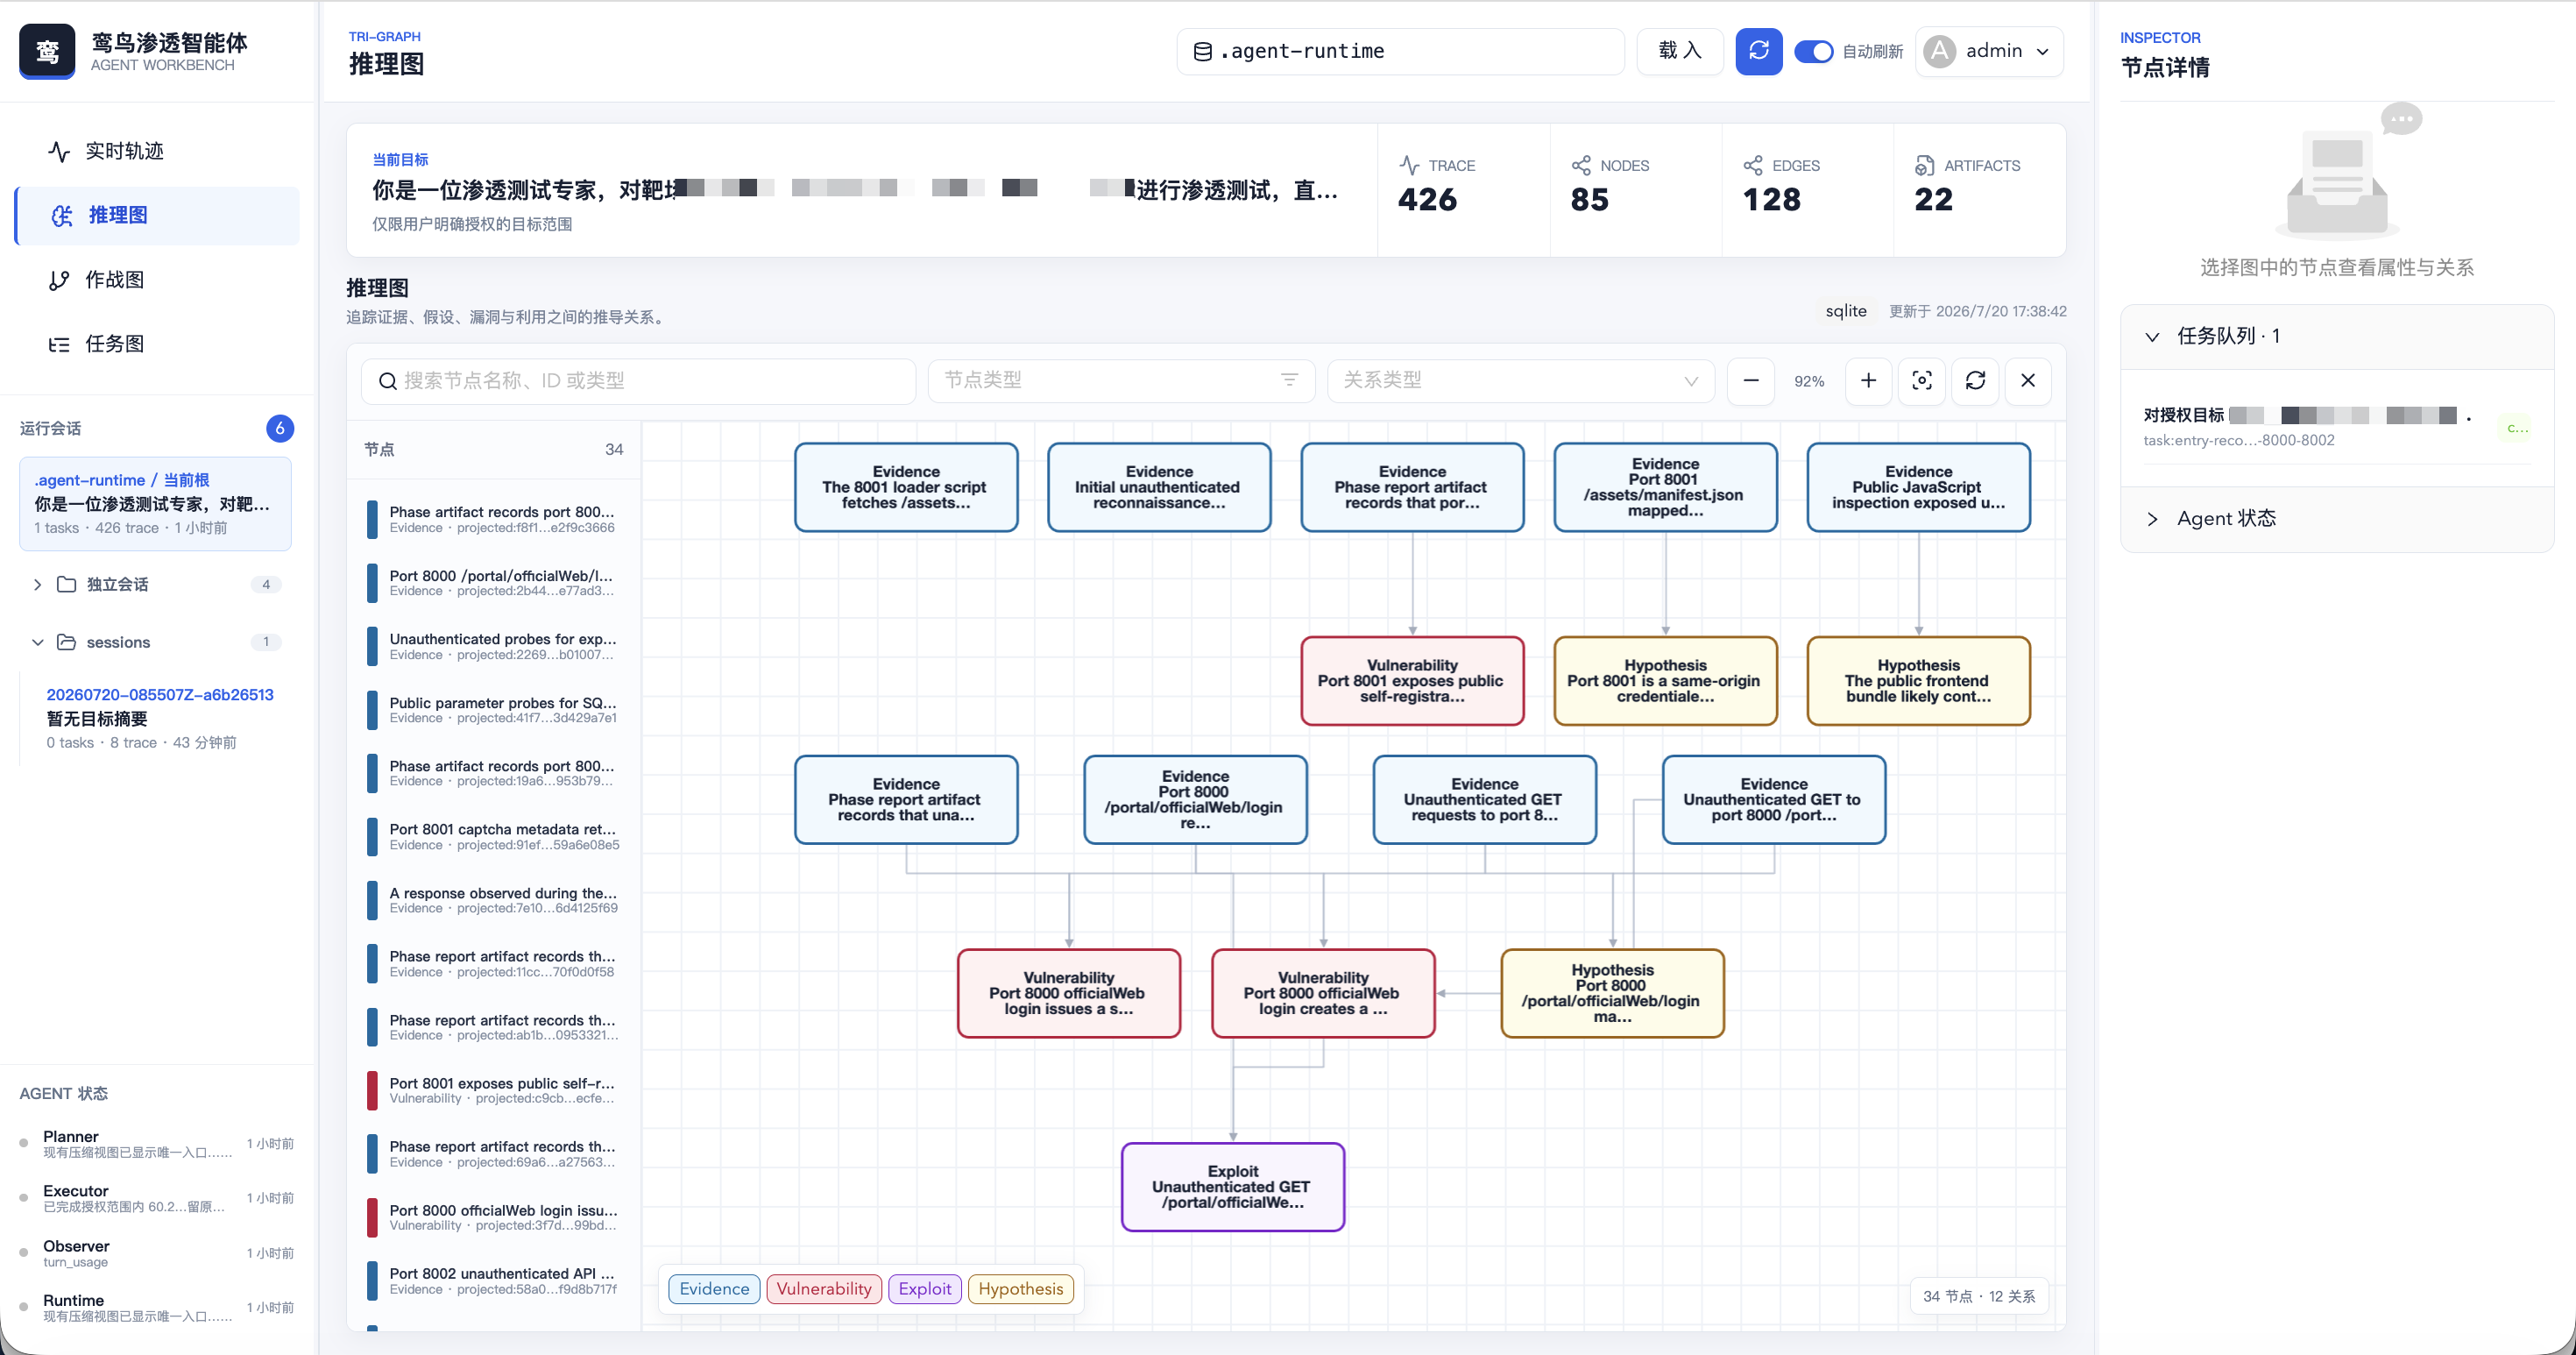This screenshot has width=2576, height=1355.
Task: Click the node search input field
Action: pos(638,381)
